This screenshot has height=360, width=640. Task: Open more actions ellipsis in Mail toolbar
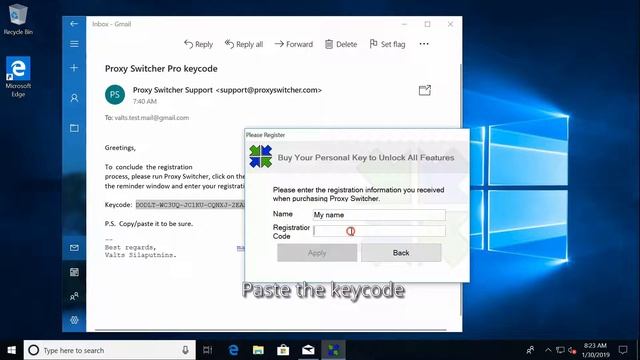pyautogui.click(x=424, y=44)
